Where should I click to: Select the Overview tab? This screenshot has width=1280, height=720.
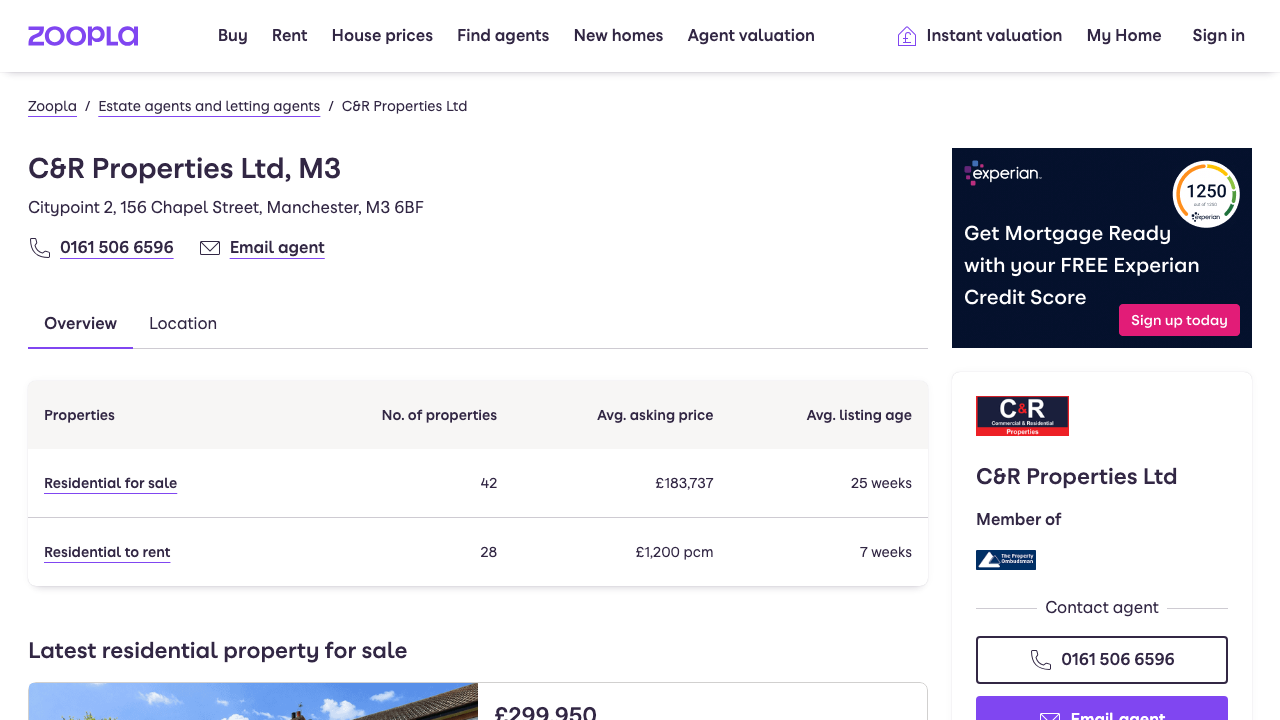(x=80, y=323)
